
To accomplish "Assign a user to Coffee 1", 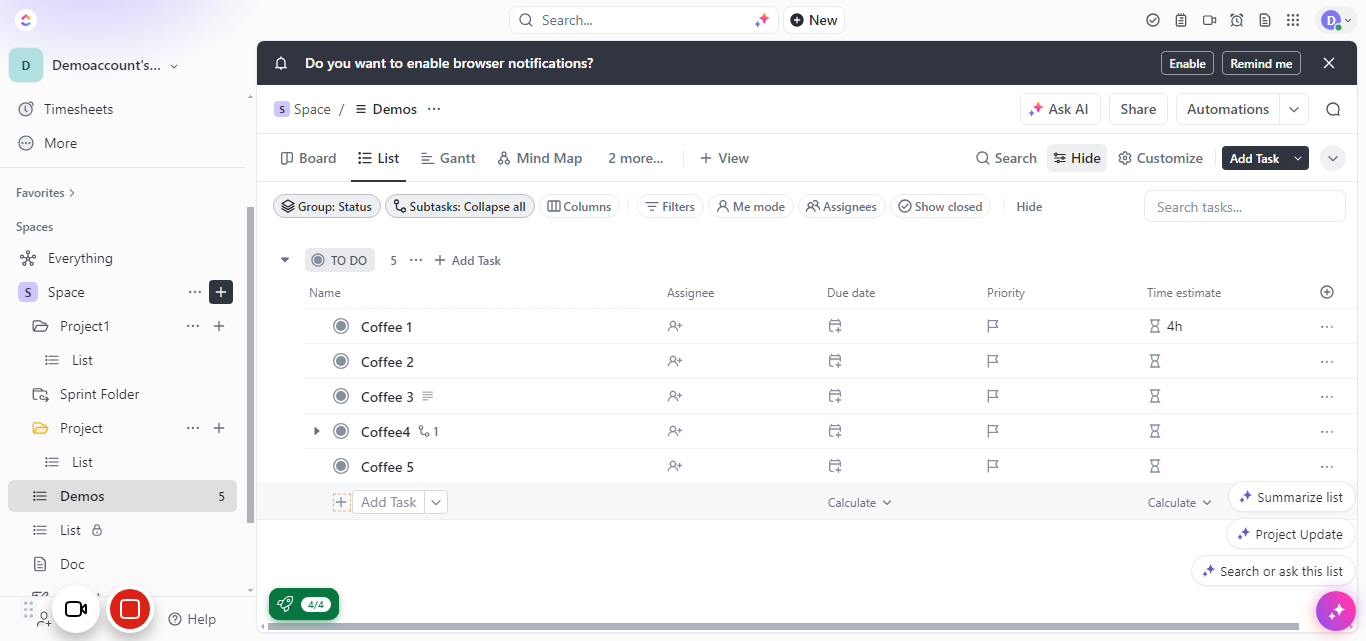I will coord(675,326).
